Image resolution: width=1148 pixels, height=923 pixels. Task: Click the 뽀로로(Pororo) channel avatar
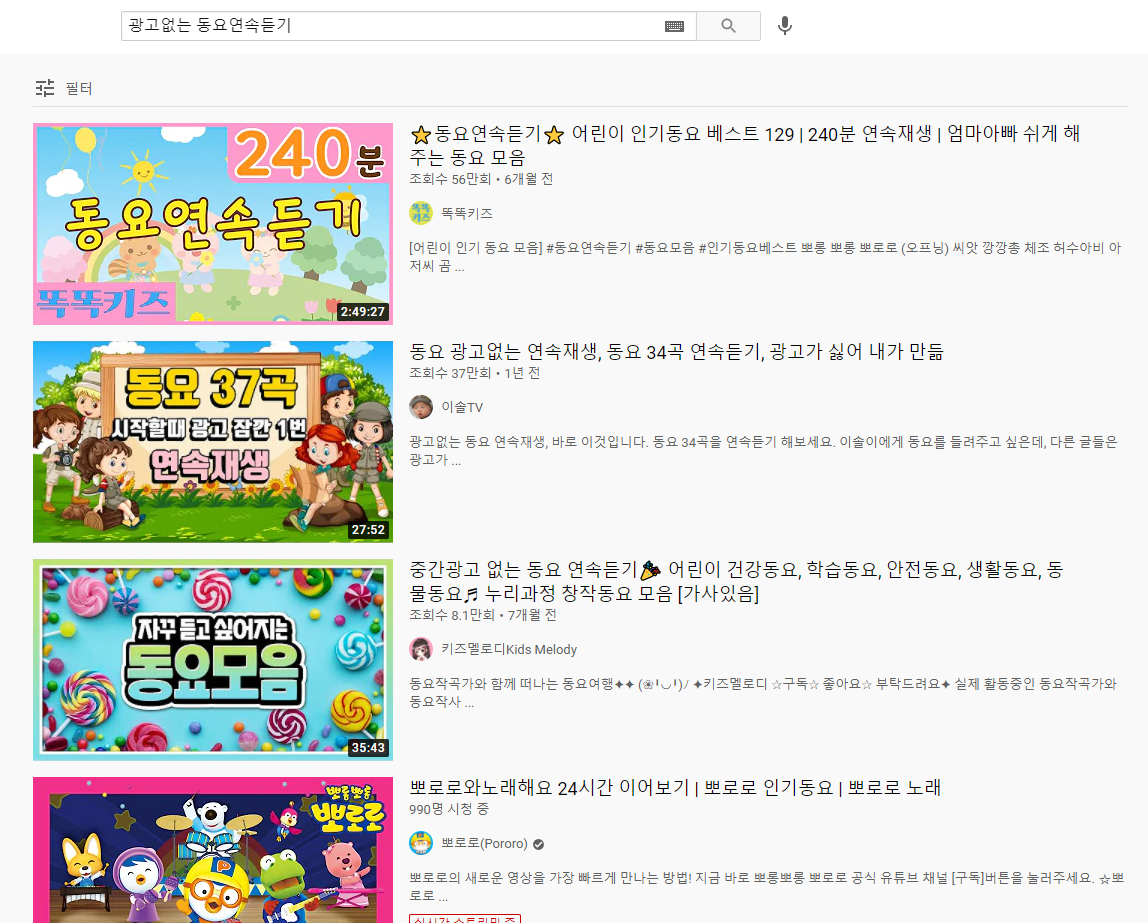(421, 843)
